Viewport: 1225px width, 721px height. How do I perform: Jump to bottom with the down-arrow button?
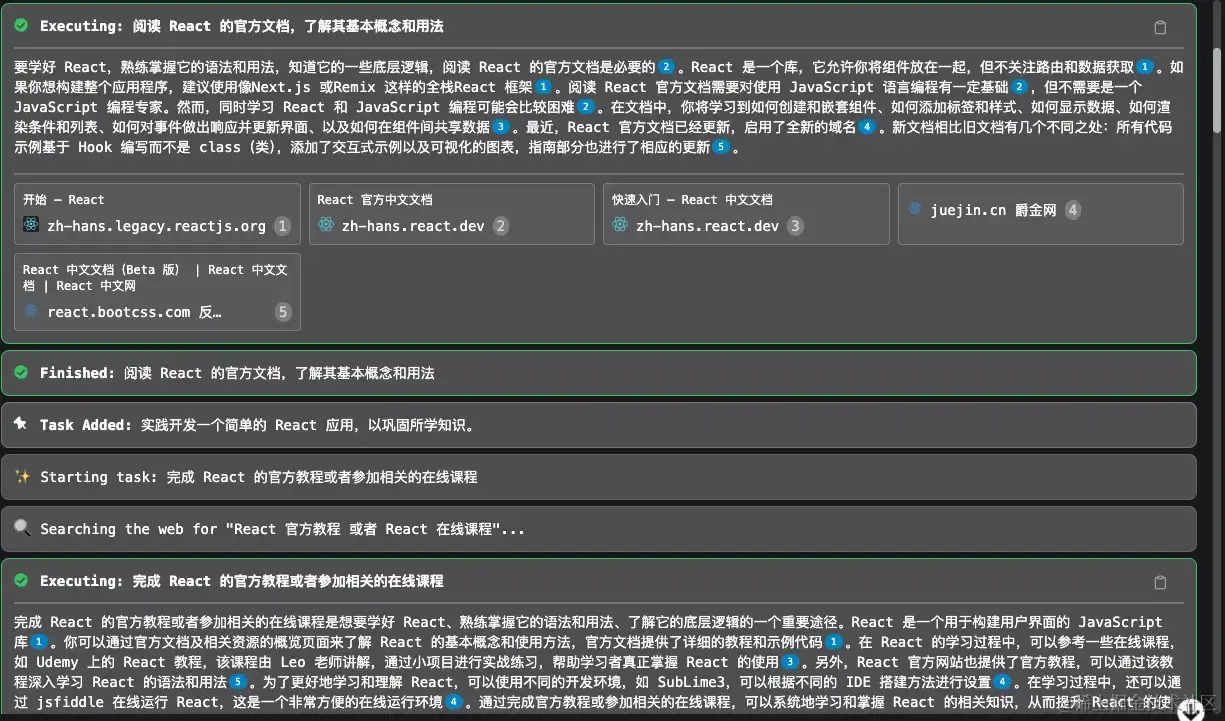click(x=1191, y=709)
